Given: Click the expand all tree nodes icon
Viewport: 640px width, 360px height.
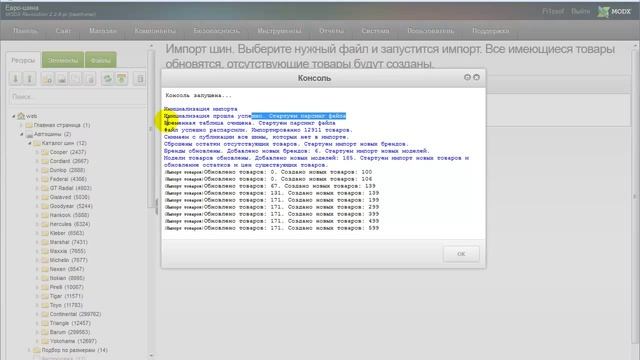Looking at the screenshot, I should click(x=16, y=78).
